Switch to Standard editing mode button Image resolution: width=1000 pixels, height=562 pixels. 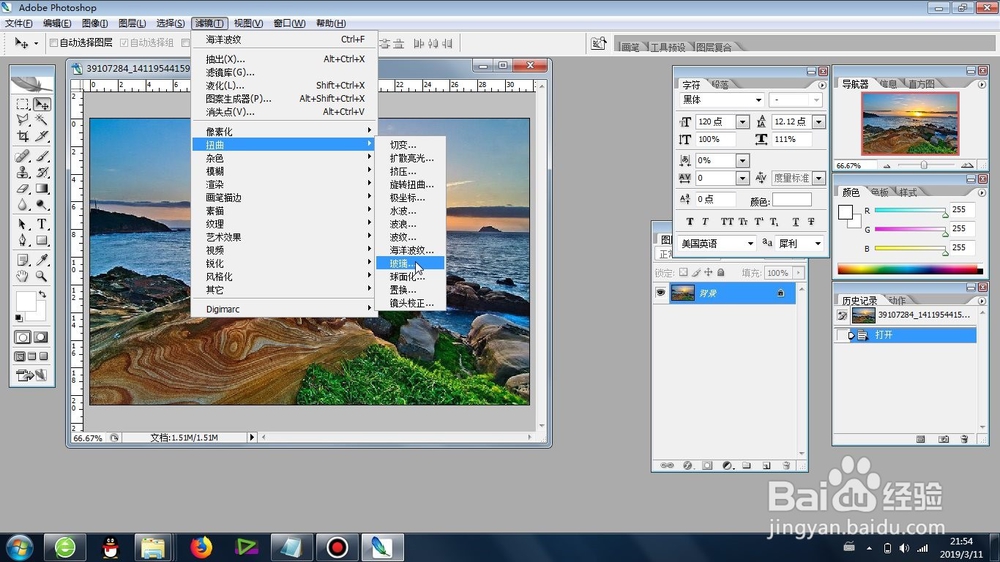point(23,337)
